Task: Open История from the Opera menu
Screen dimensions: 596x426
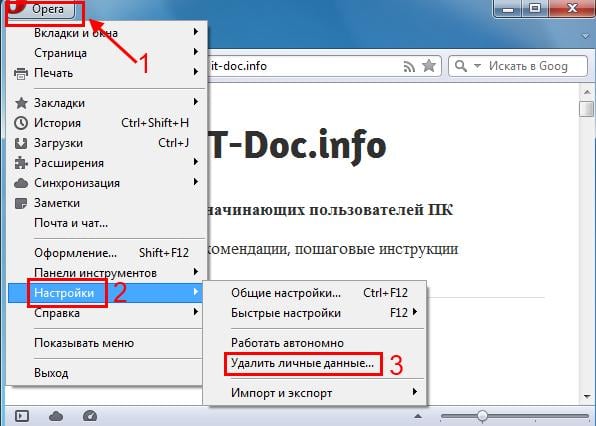Action: 107,123
